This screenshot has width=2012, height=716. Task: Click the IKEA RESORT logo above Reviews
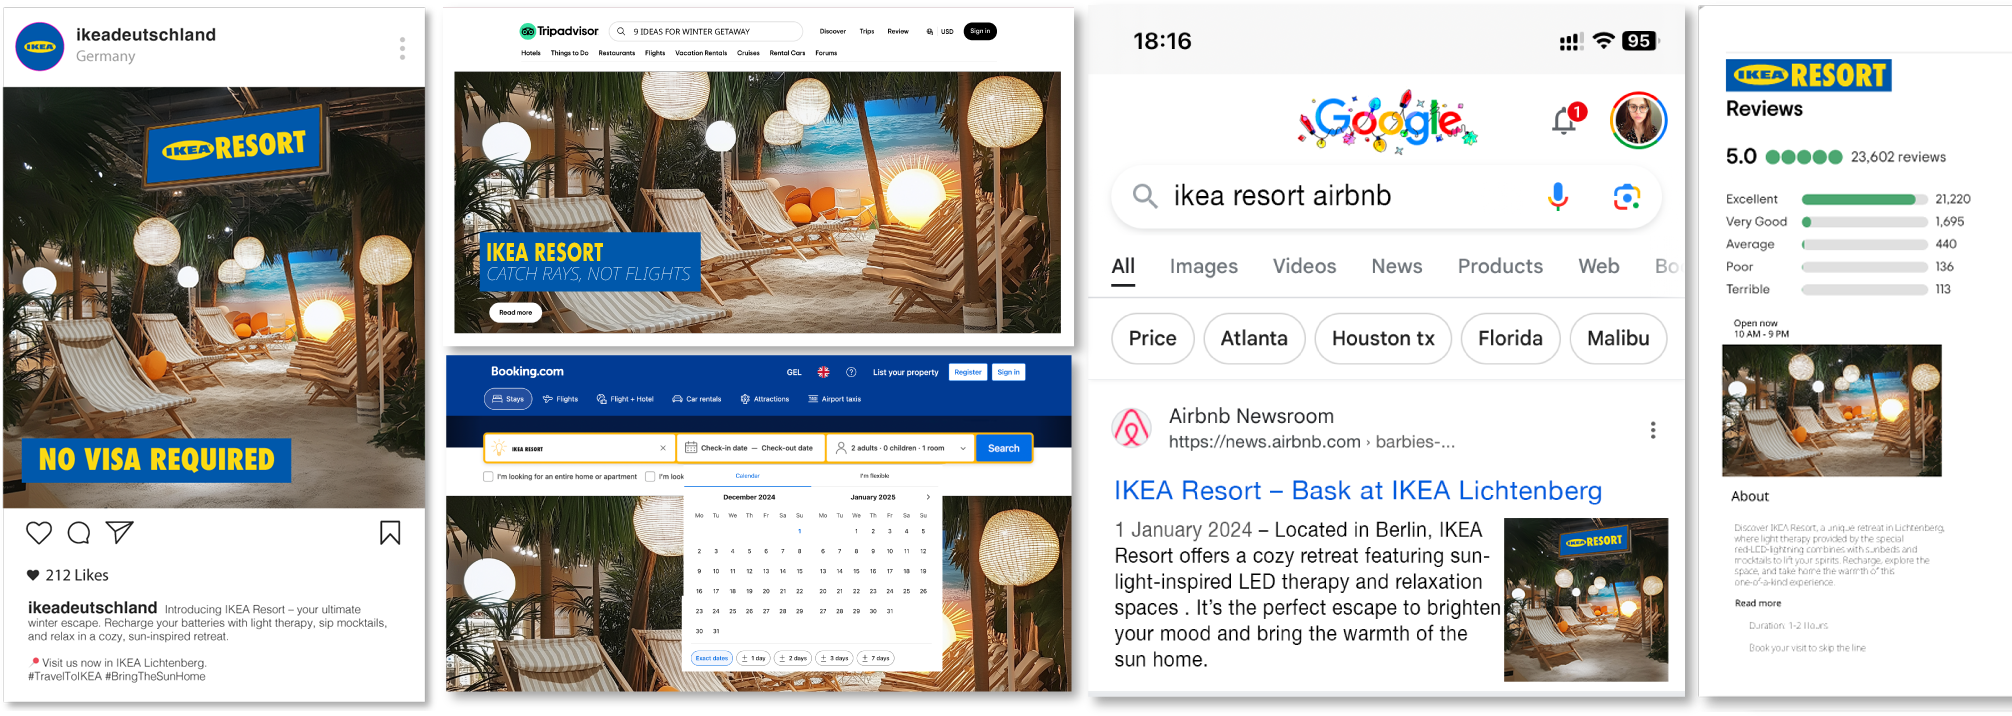[1808, 75]
